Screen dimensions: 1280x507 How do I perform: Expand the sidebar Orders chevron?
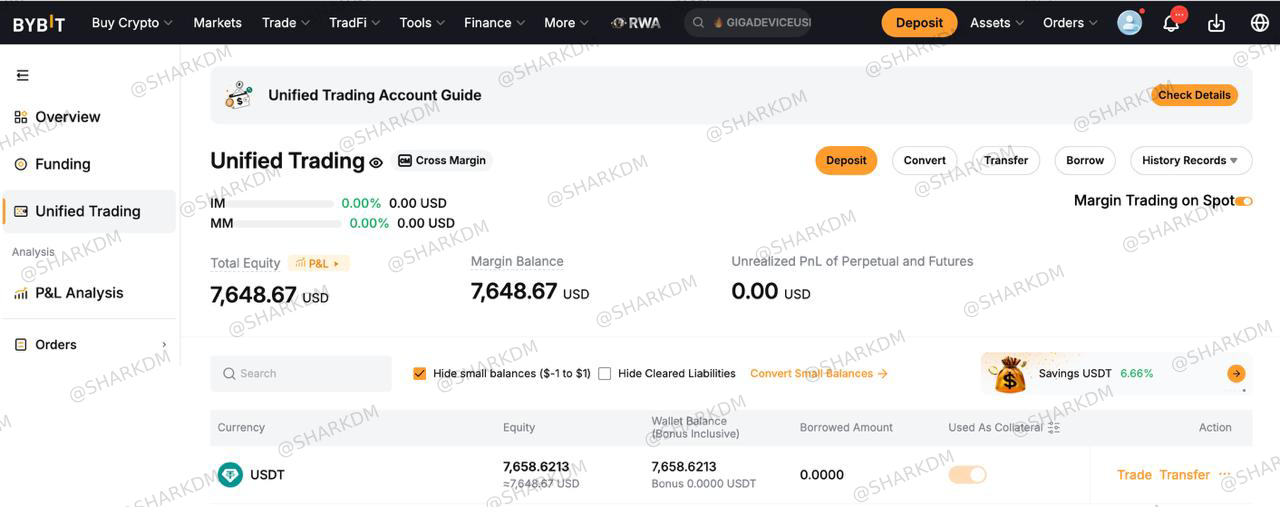[165, 345]
